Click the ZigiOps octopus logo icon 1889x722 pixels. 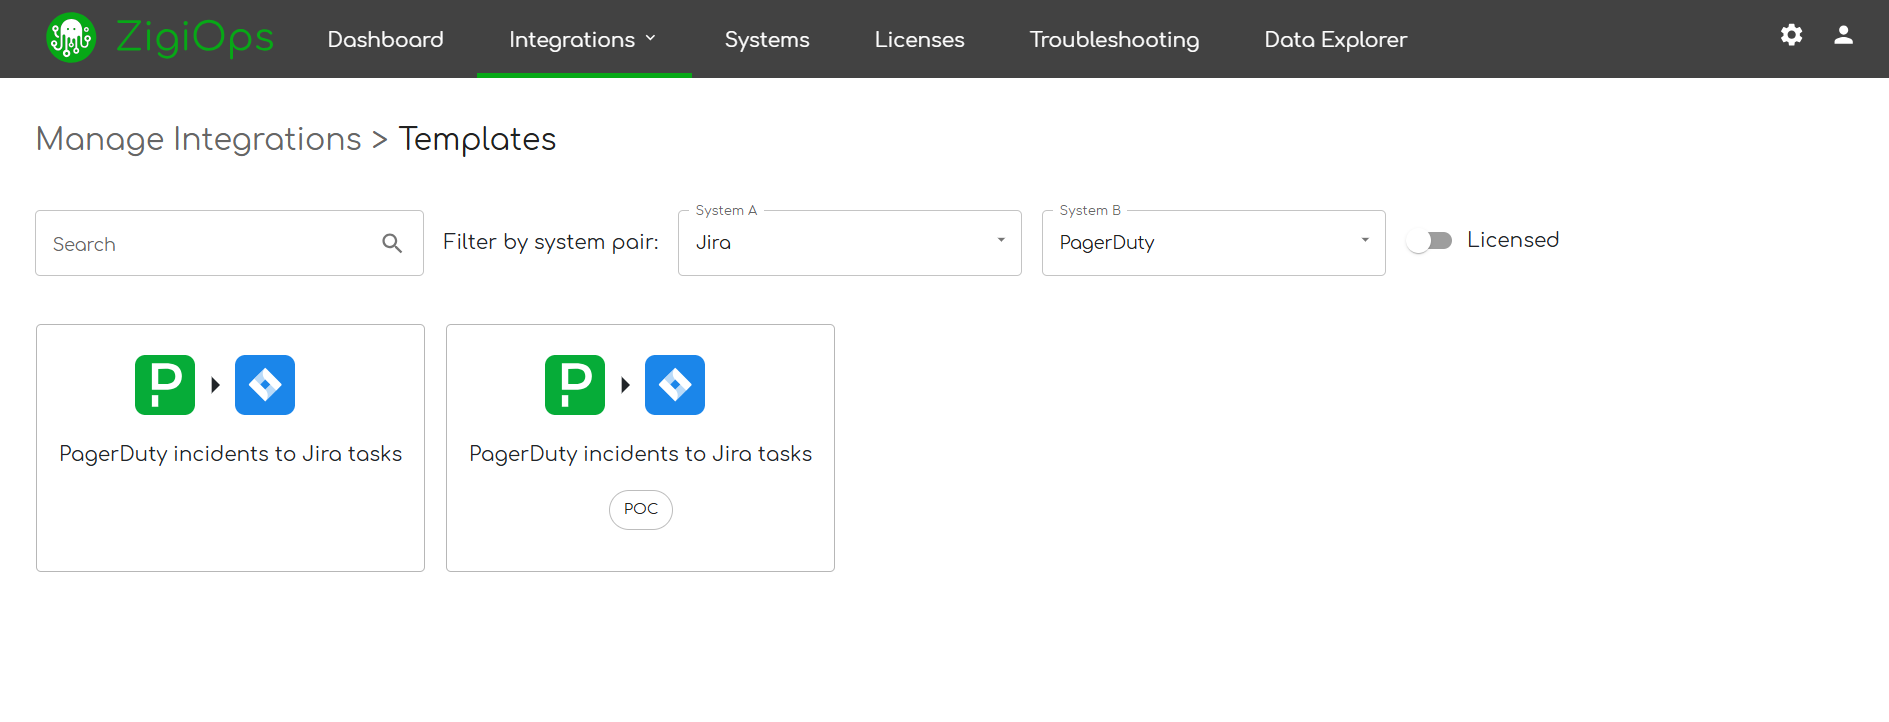(71, 38)
